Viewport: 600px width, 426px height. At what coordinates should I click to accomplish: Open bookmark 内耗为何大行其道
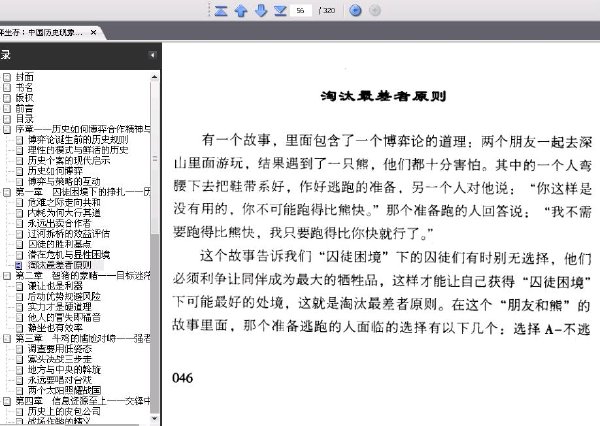click(64, 213)
